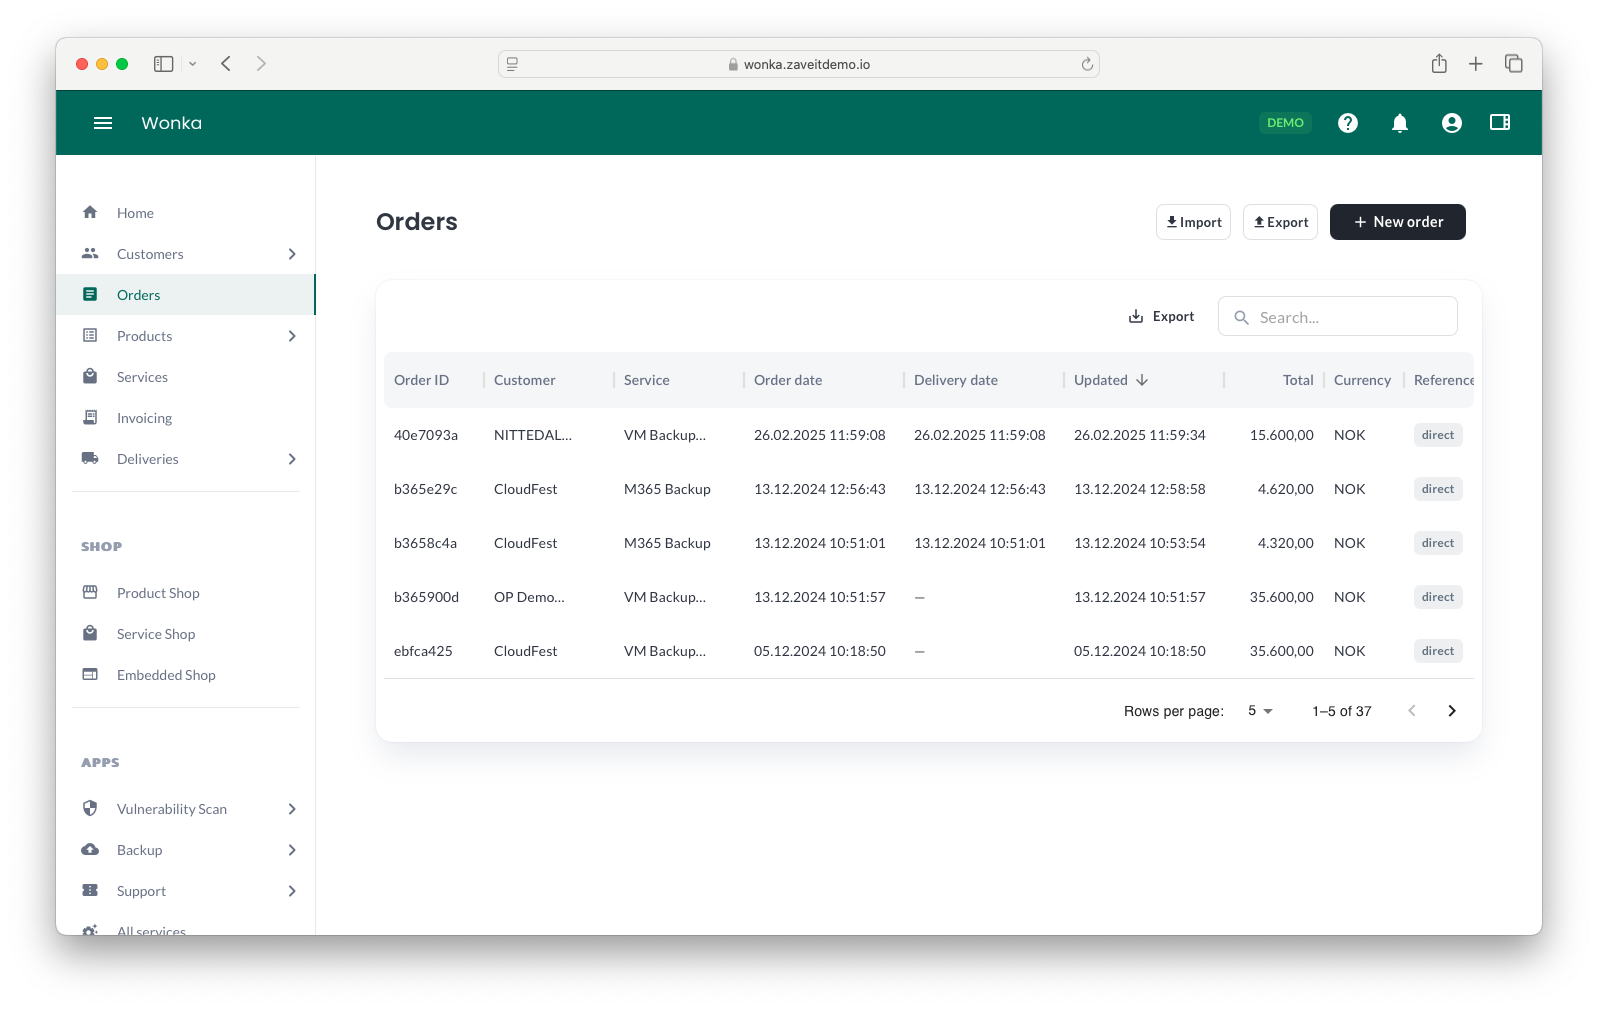
Task: Expand the Customers submenu chevron
Action: pyautogui.click(x=292, y=254)
